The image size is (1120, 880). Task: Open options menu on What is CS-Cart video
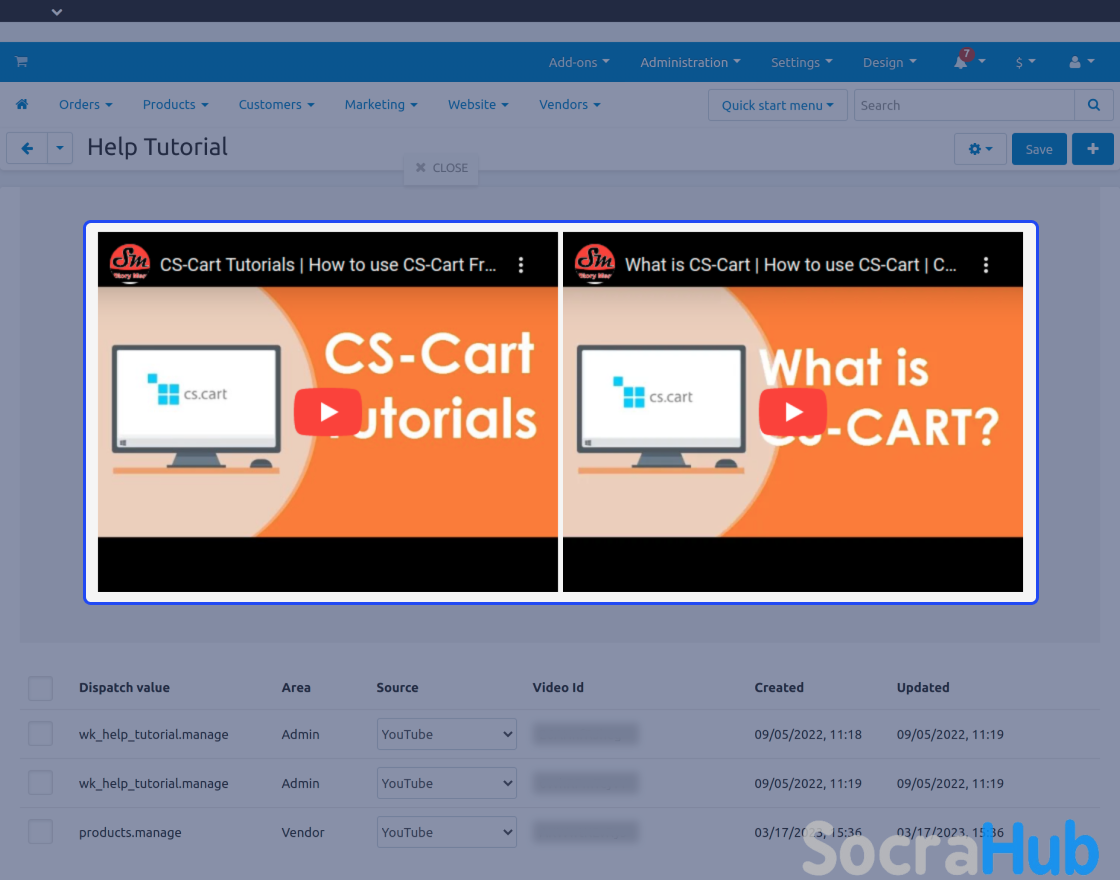986,265
